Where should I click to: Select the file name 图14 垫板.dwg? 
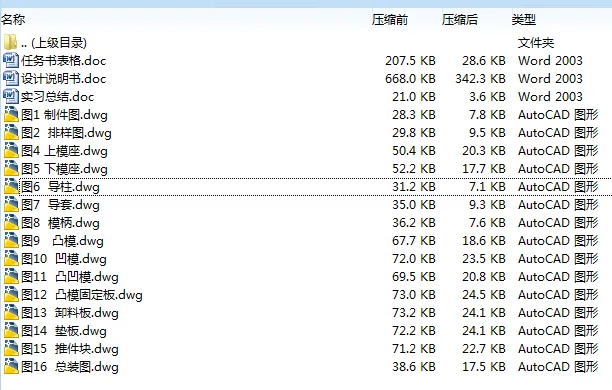[64, 331]
